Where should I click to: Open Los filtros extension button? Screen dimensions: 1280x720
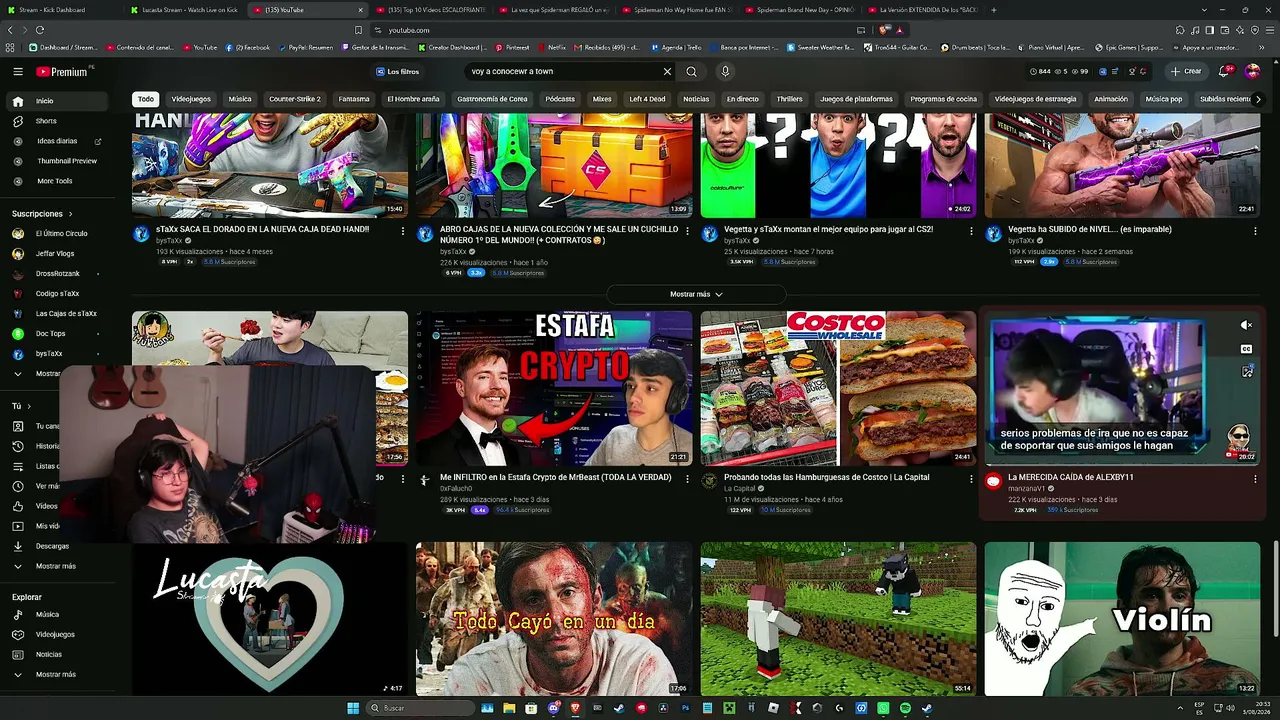tap(398, 72)
